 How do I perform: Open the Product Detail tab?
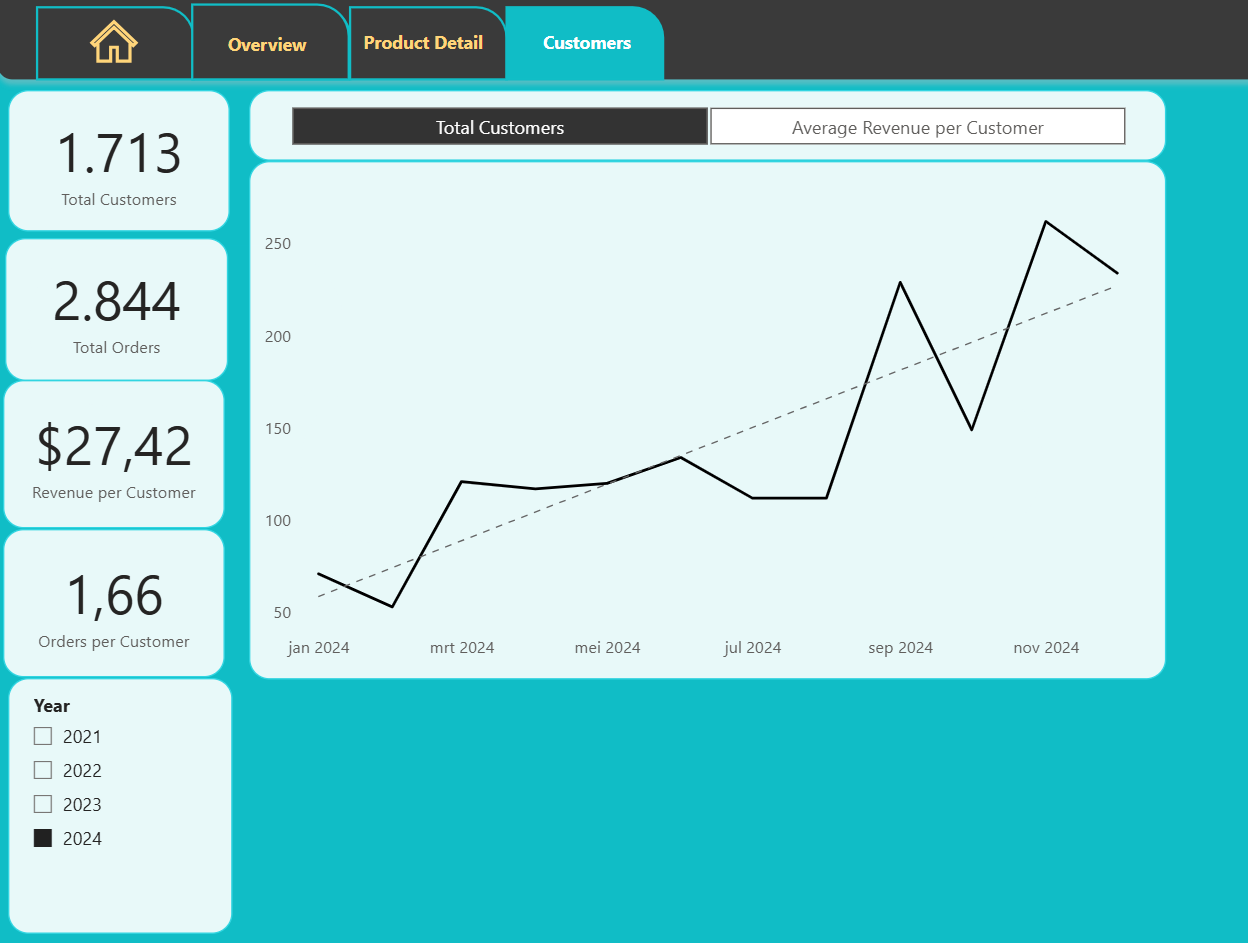[x=424, y=43]
